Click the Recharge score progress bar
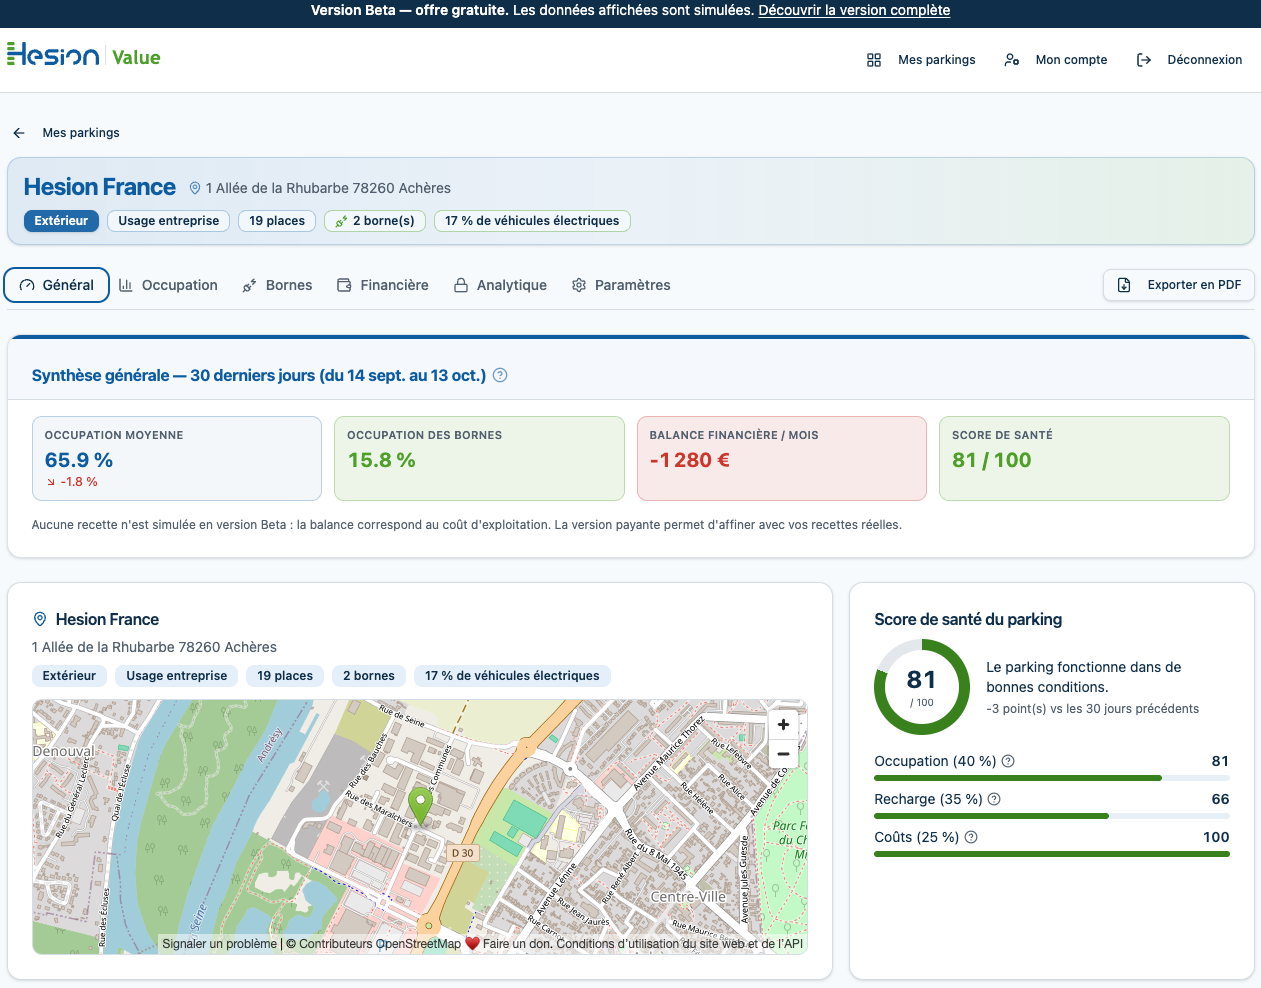The height and width of the screenshot is (988, 1261). [1052, 816]
